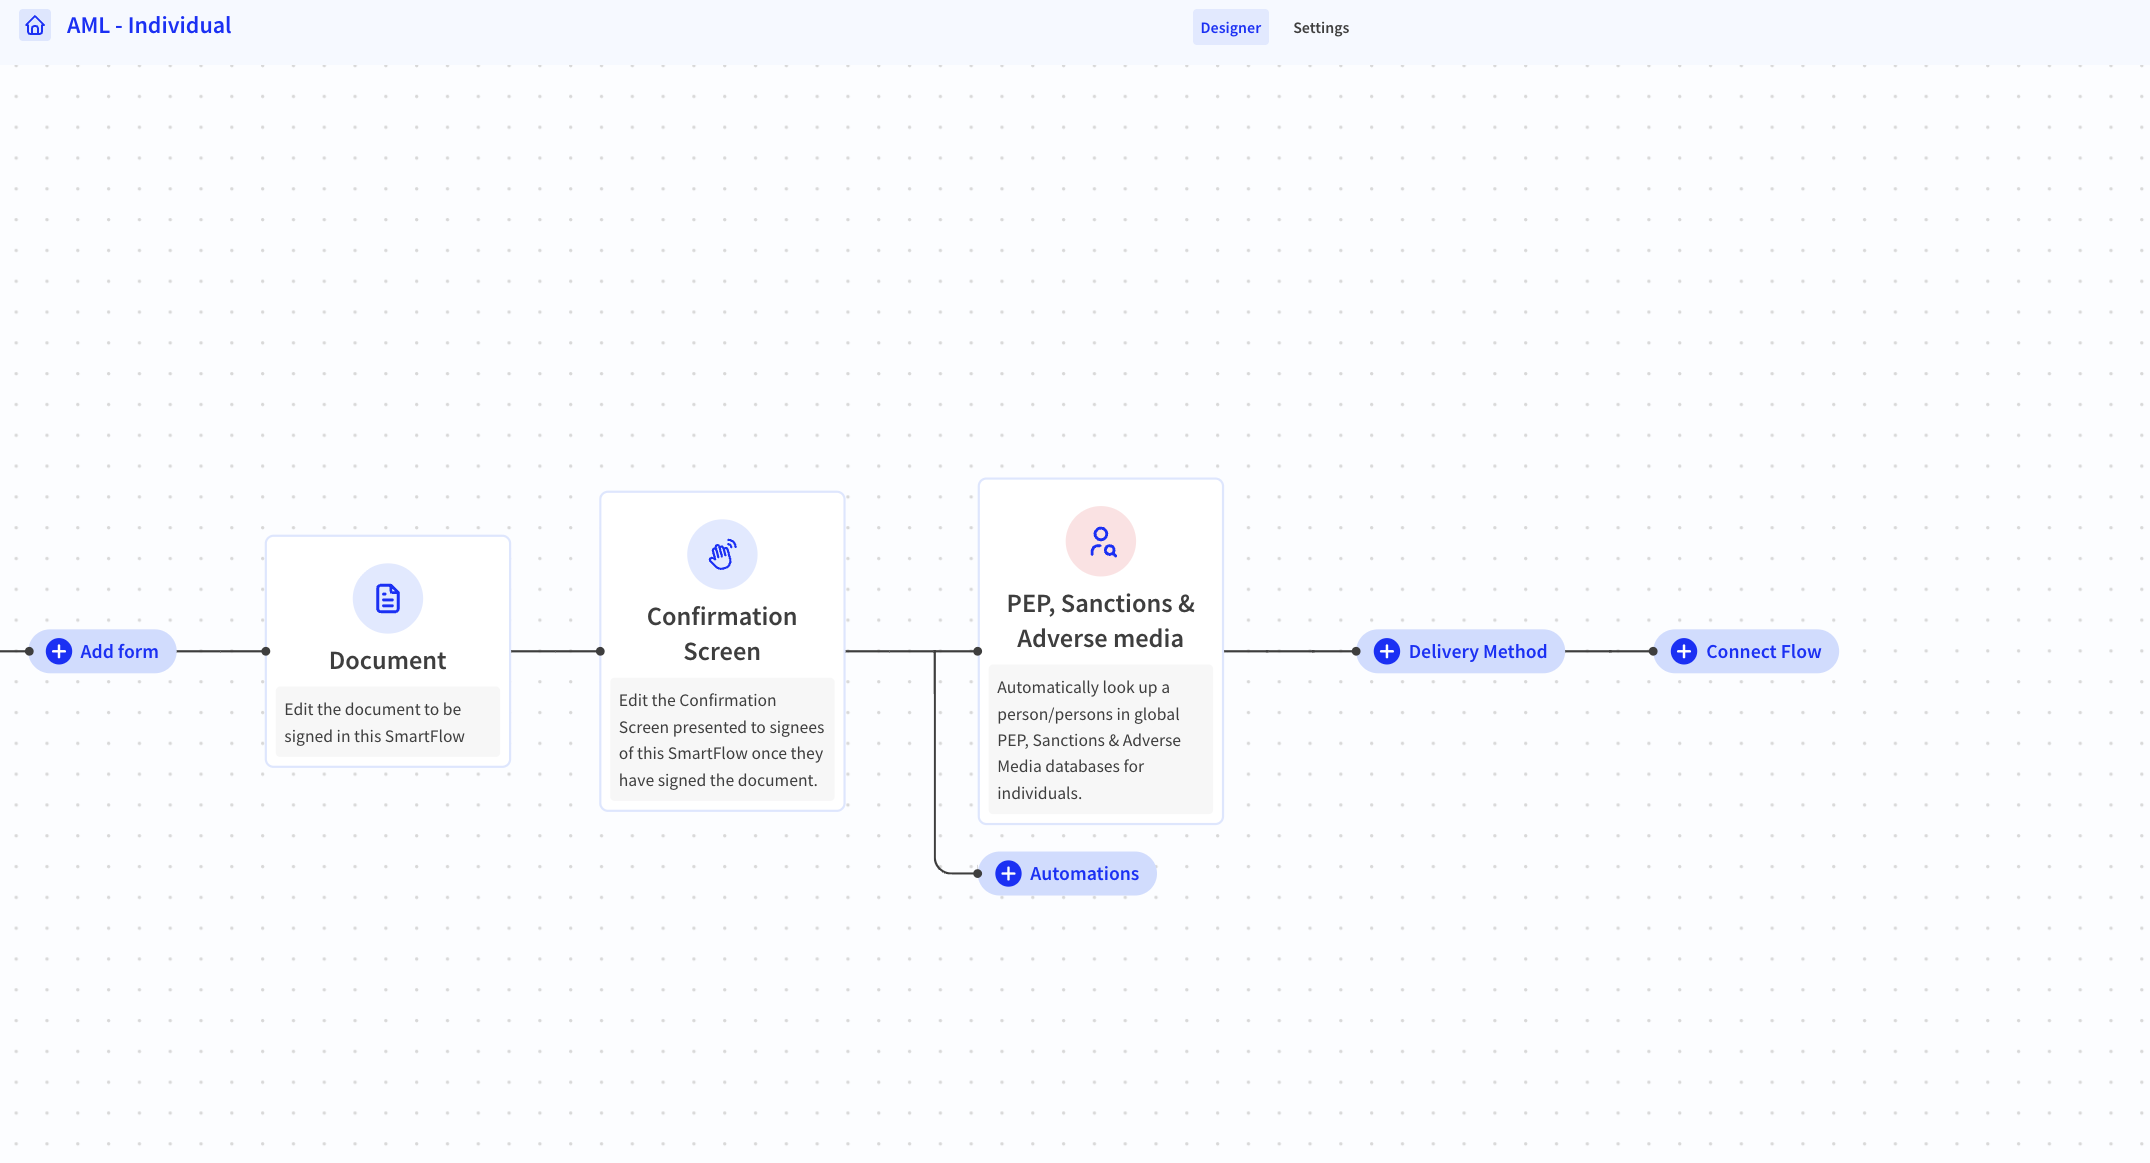Open the AML - Individual title link

click(x=149, y=26)
